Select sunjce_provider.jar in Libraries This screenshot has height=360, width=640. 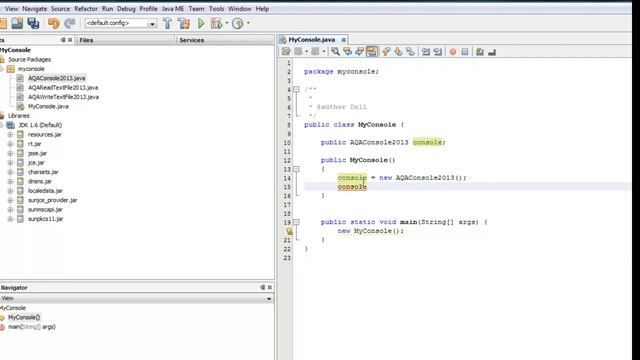52,200
